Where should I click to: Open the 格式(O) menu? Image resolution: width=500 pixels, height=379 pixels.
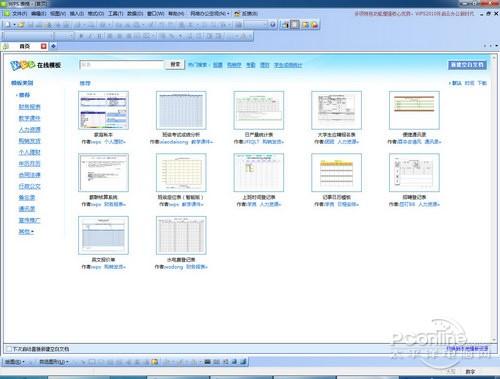point(96,14)
